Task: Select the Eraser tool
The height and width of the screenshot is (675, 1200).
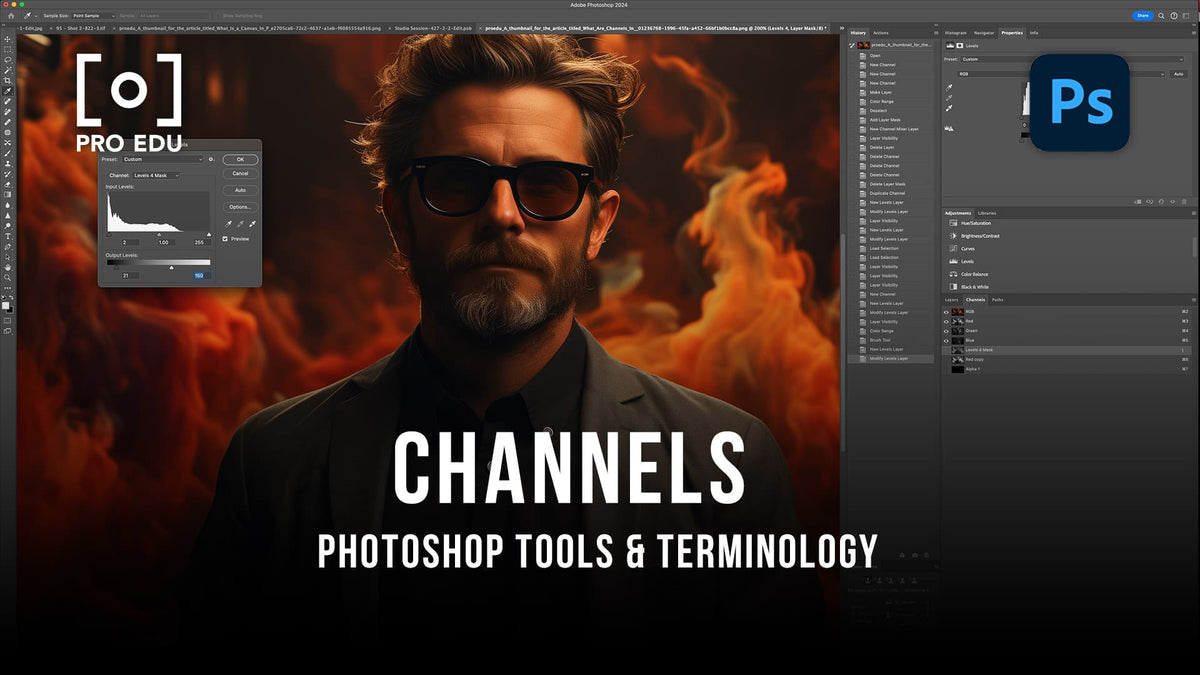Action: [8, 184]
